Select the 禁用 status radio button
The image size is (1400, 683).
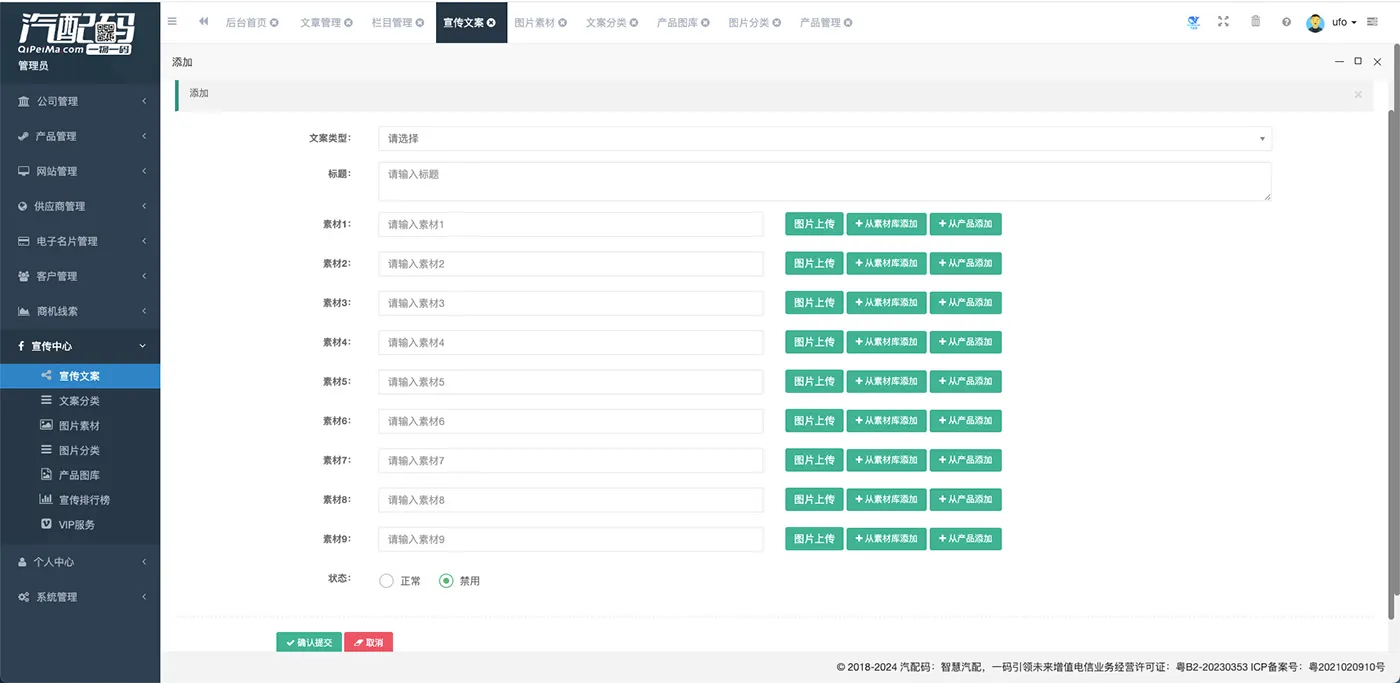(x=447, y=581)
